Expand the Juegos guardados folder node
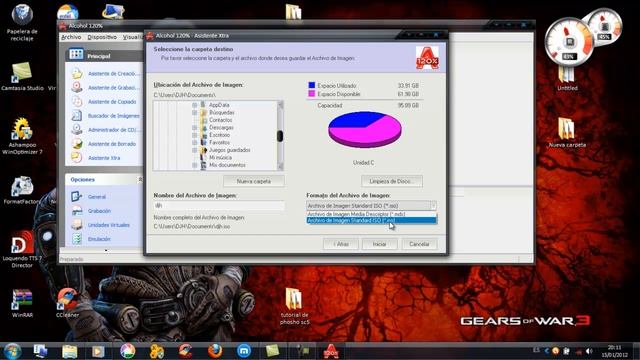 coord(195,150)
